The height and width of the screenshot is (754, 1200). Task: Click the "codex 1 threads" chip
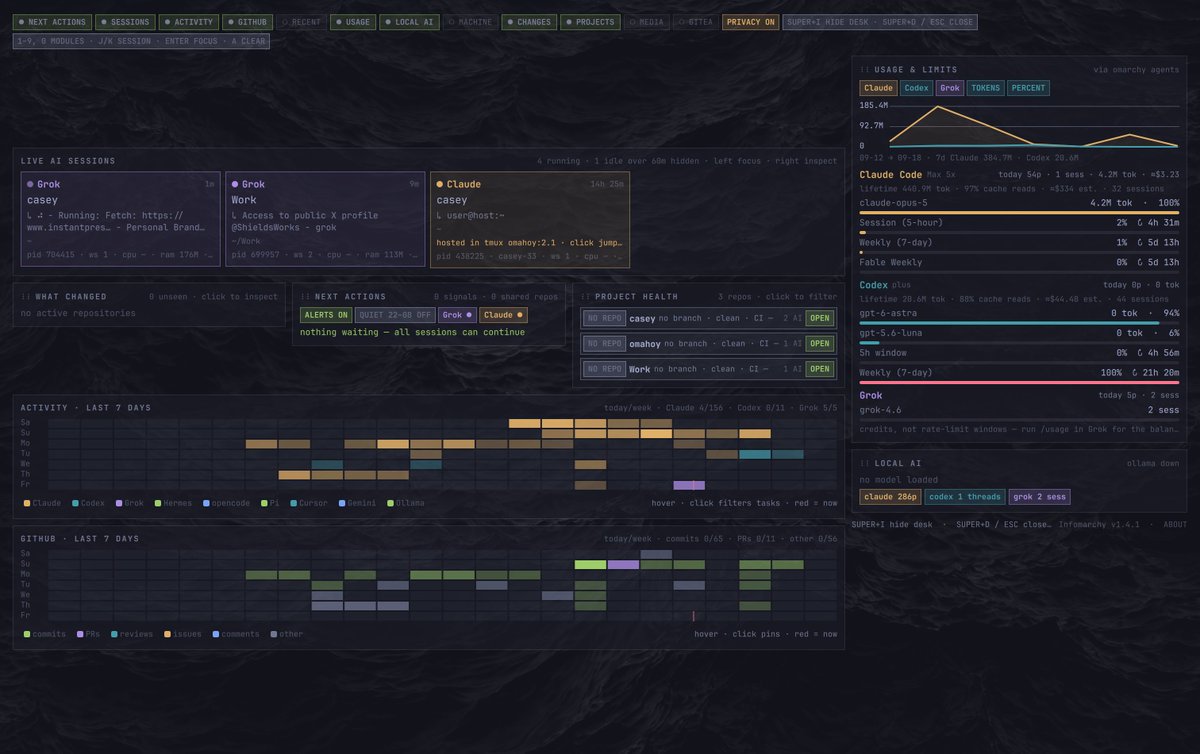coord(964,497)
